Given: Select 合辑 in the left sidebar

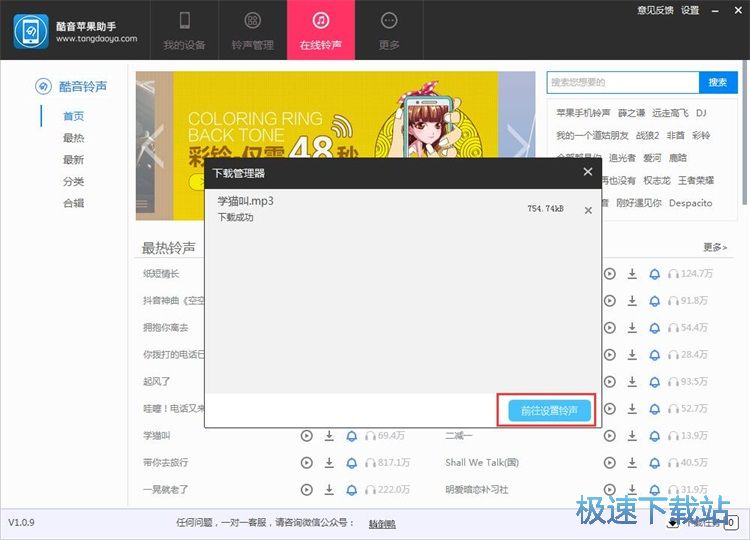Looking at the screenshot, I should pos(73,203).
